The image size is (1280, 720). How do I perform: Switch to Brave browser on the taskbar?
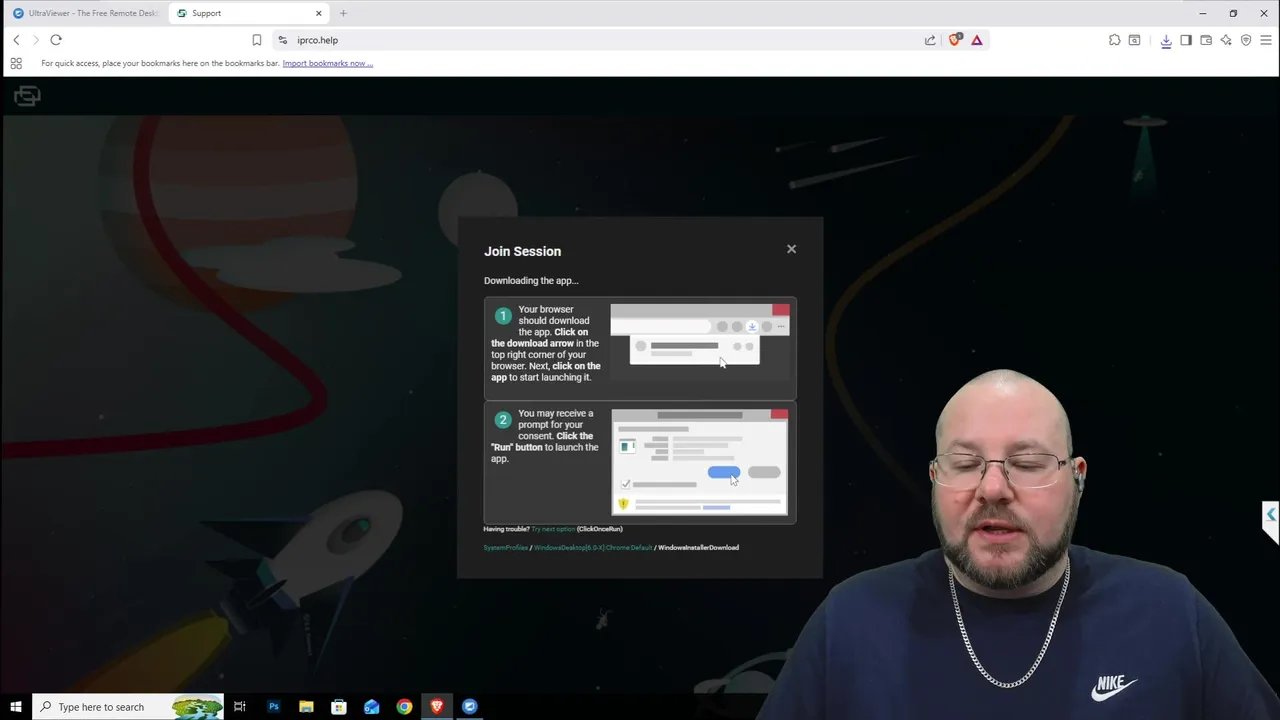point(437,707)
